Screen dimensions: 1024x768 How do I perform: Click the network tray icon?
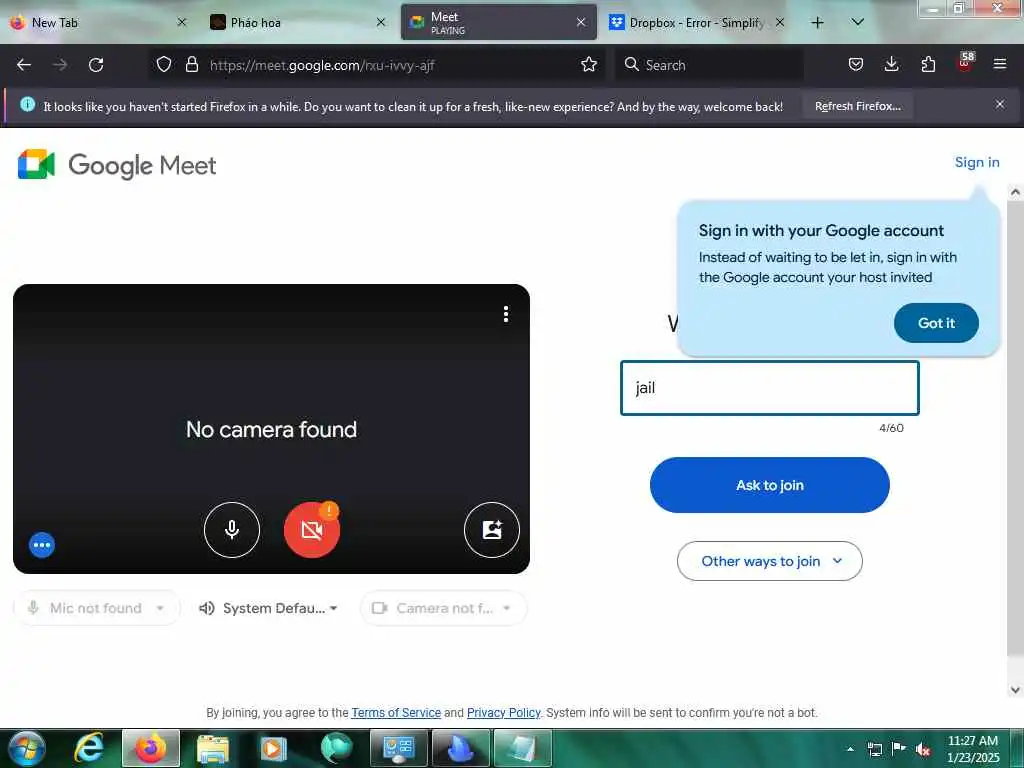(874, 749)
